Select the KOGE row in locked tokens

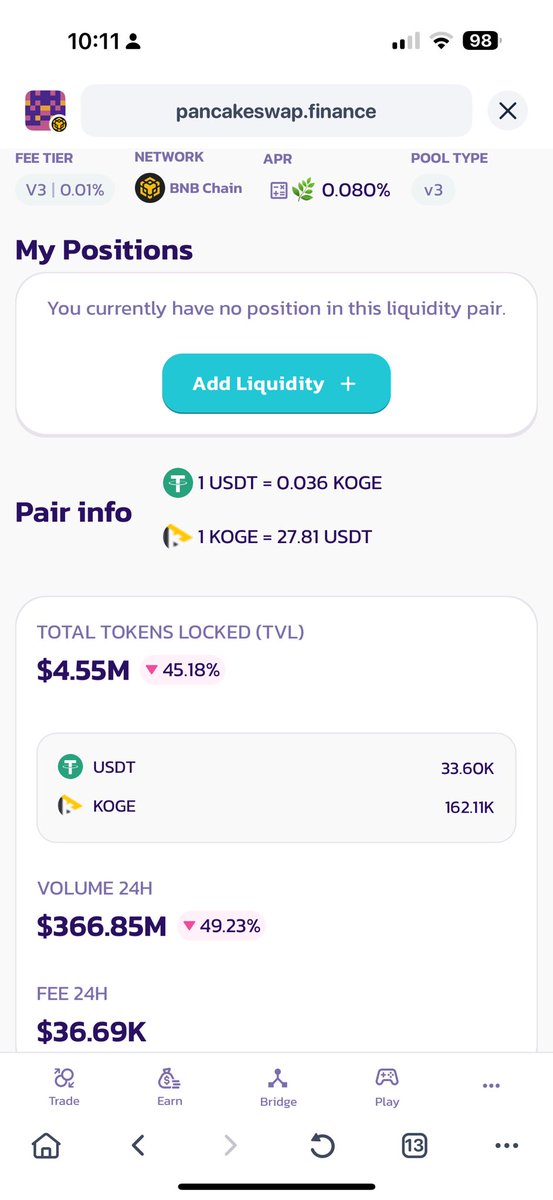point(276,805)
